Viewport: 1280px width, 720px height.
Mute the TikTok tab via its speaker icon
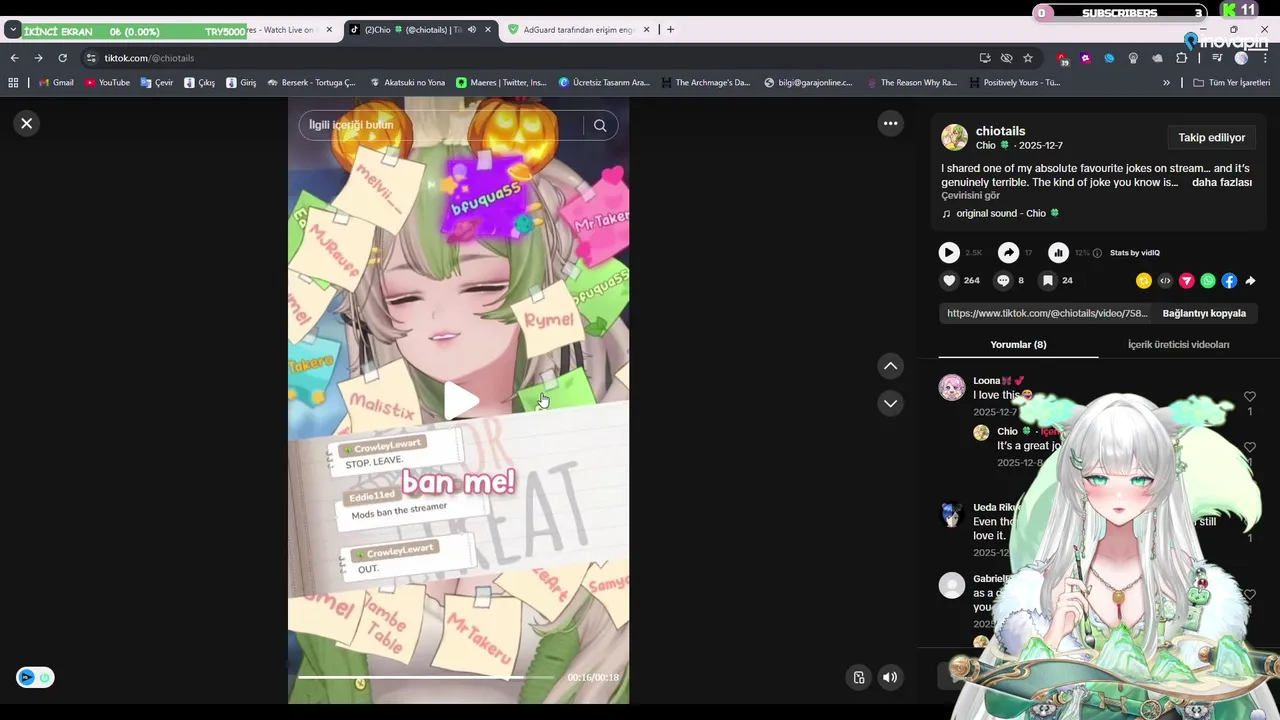pyautogui.click(x=471, y=30)
